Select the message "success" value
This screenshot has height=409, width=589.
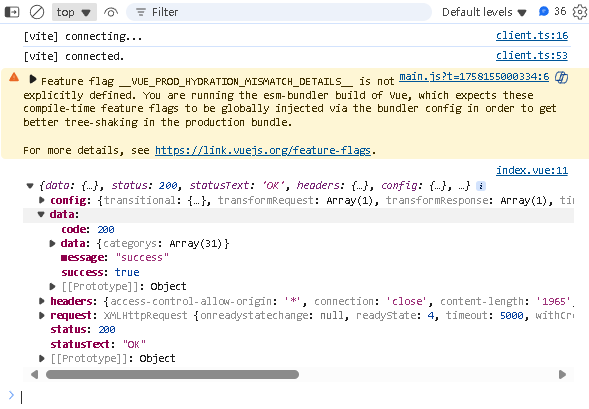(x=142, y=258)
